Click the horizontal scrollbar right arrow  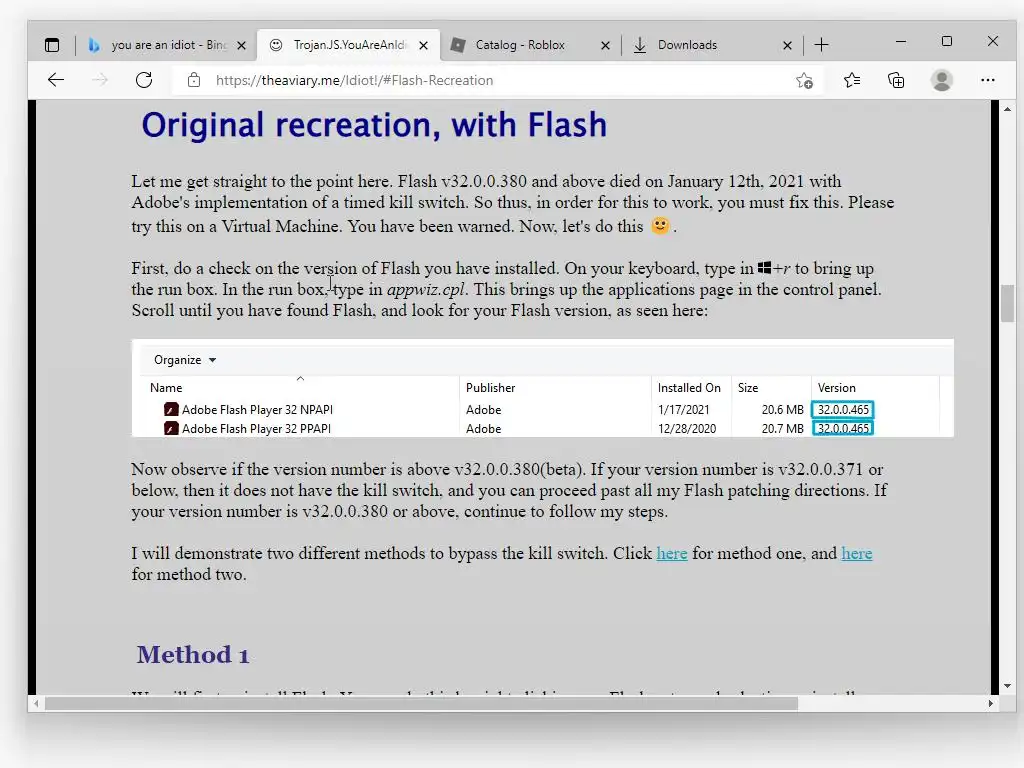991,703
